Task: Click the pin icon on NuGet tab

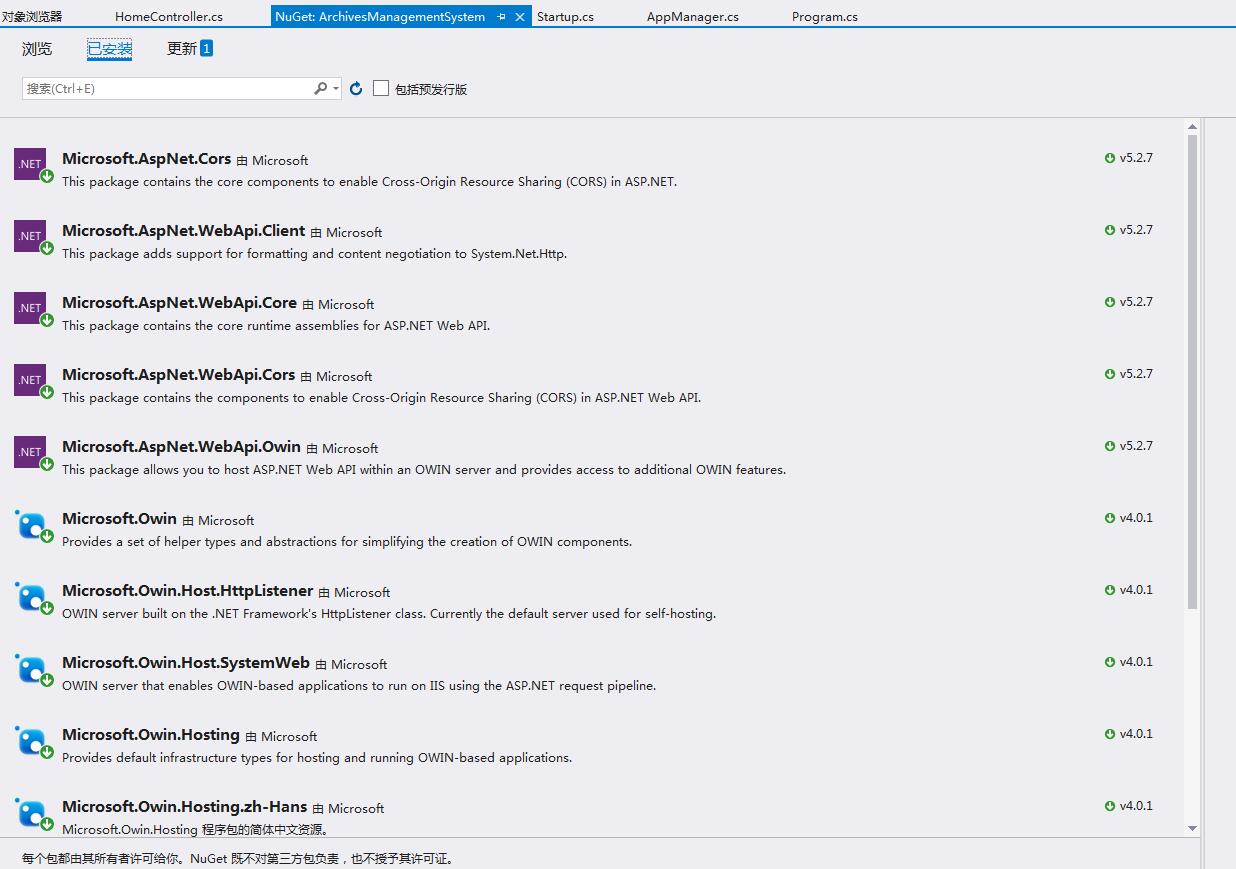Action: pos(501,17)
